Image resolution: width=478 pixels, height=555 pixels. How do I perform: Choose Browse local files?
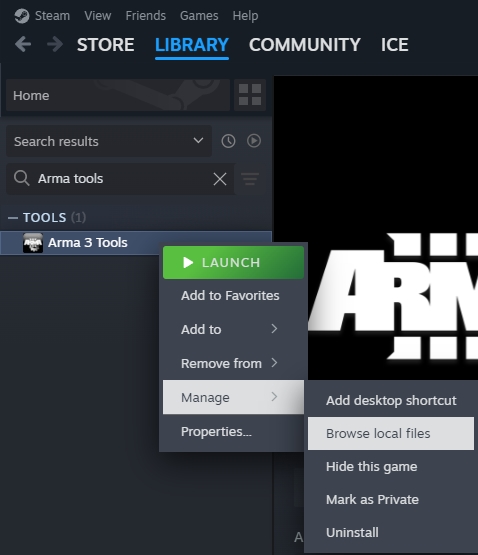[391, 433]
